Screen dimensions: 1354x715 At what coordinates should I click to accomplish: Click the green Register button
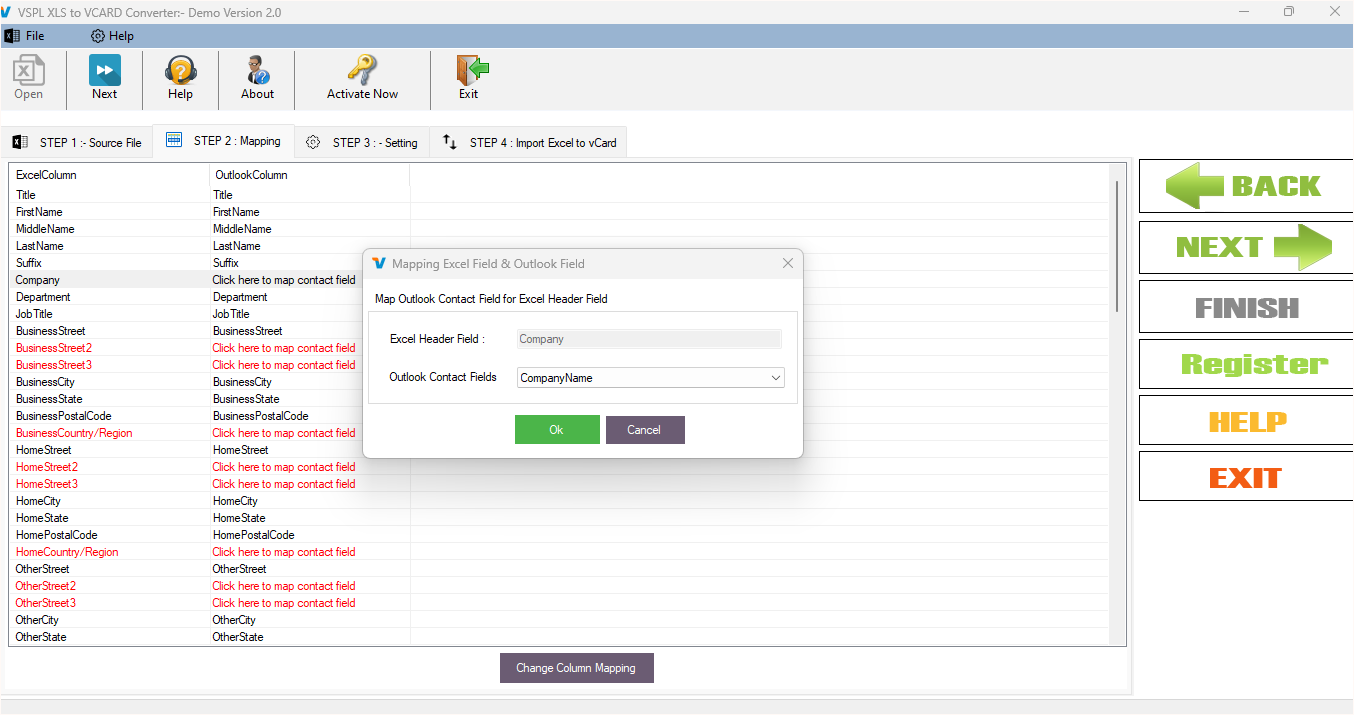click(1245, 364)
